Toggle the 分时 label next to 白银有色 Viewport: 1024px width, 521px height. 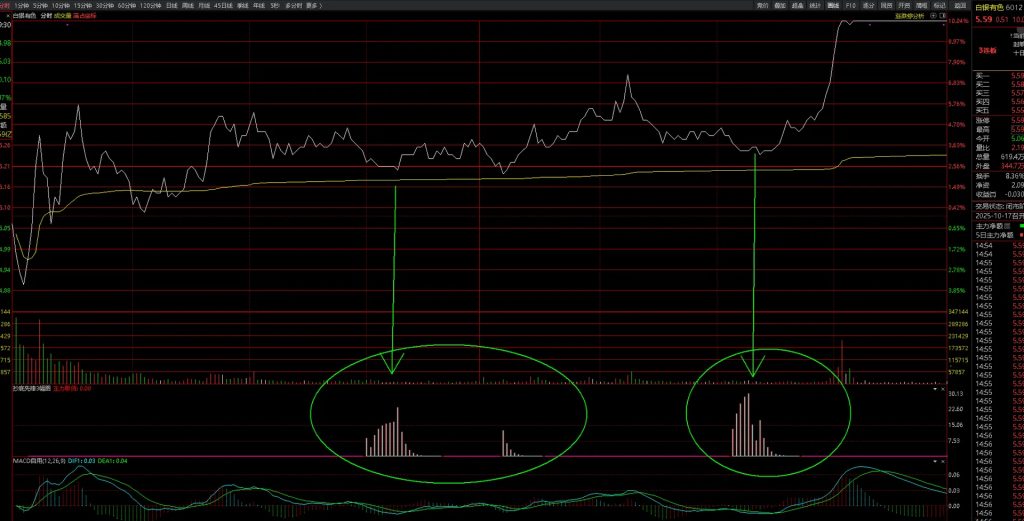45,16
